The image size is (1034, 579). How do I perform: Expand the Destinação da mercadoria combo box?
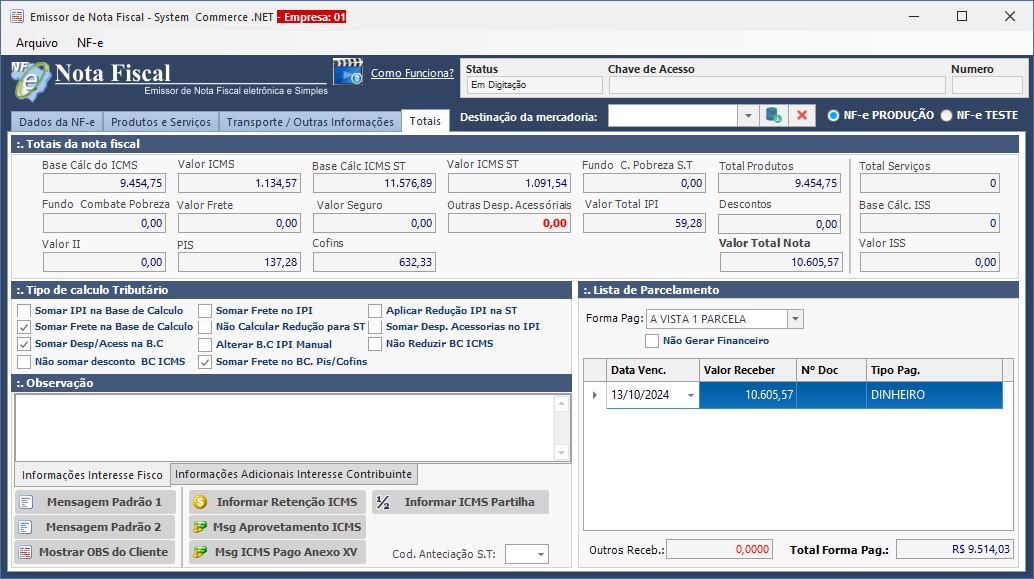748,116
